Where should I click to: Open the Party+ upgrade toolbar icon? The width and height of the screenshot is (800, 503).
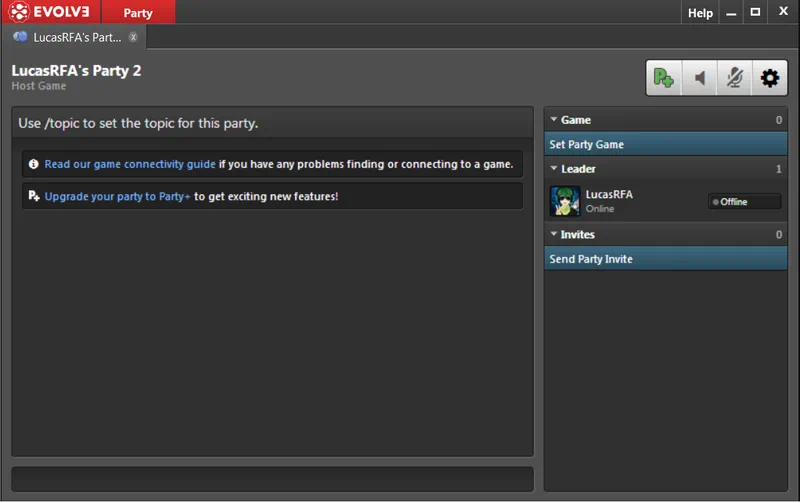click(664, 78)
